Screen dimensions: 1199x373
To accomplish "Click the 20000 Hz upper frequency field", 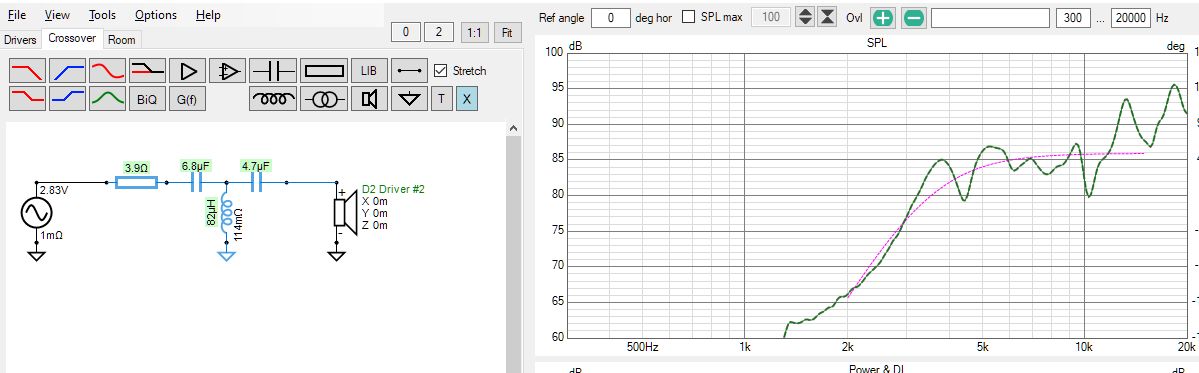I will click(1131, 17).
